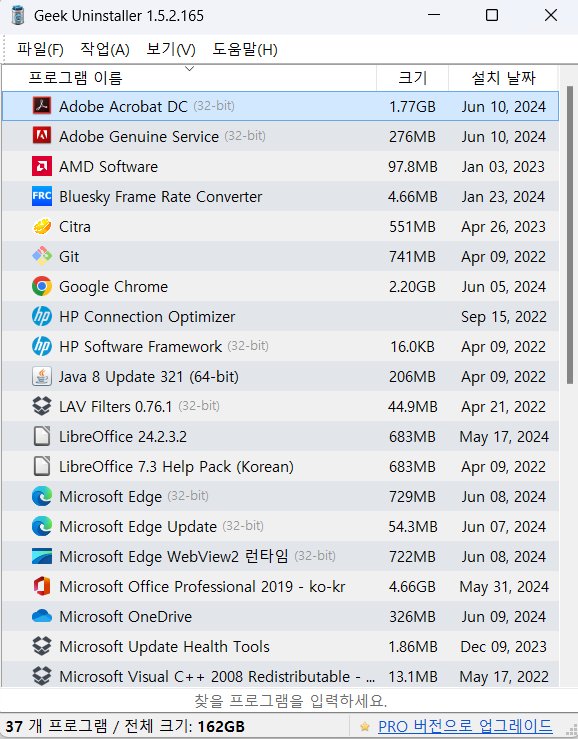Select HP Software Framework name
The height and width of the screenshot is (739, 578).
(140, 347)
